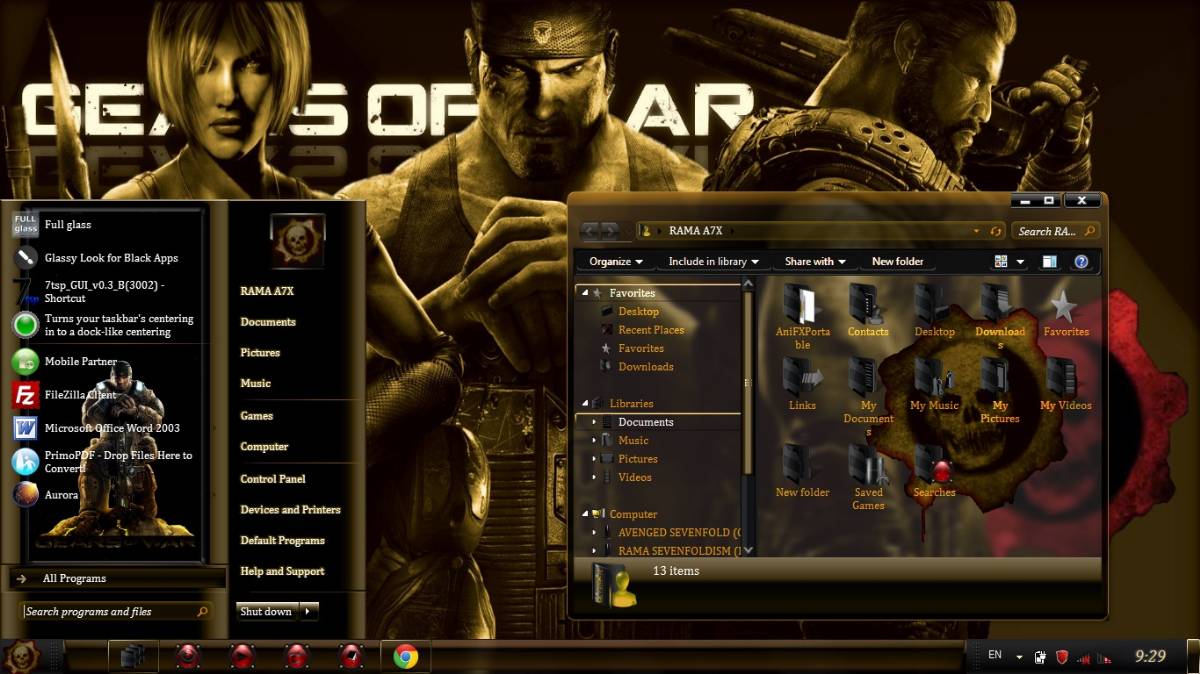Open All Programs in Start menu
Image resolution: width=1200 pixels, height=674 pixels.
[118, 578]
